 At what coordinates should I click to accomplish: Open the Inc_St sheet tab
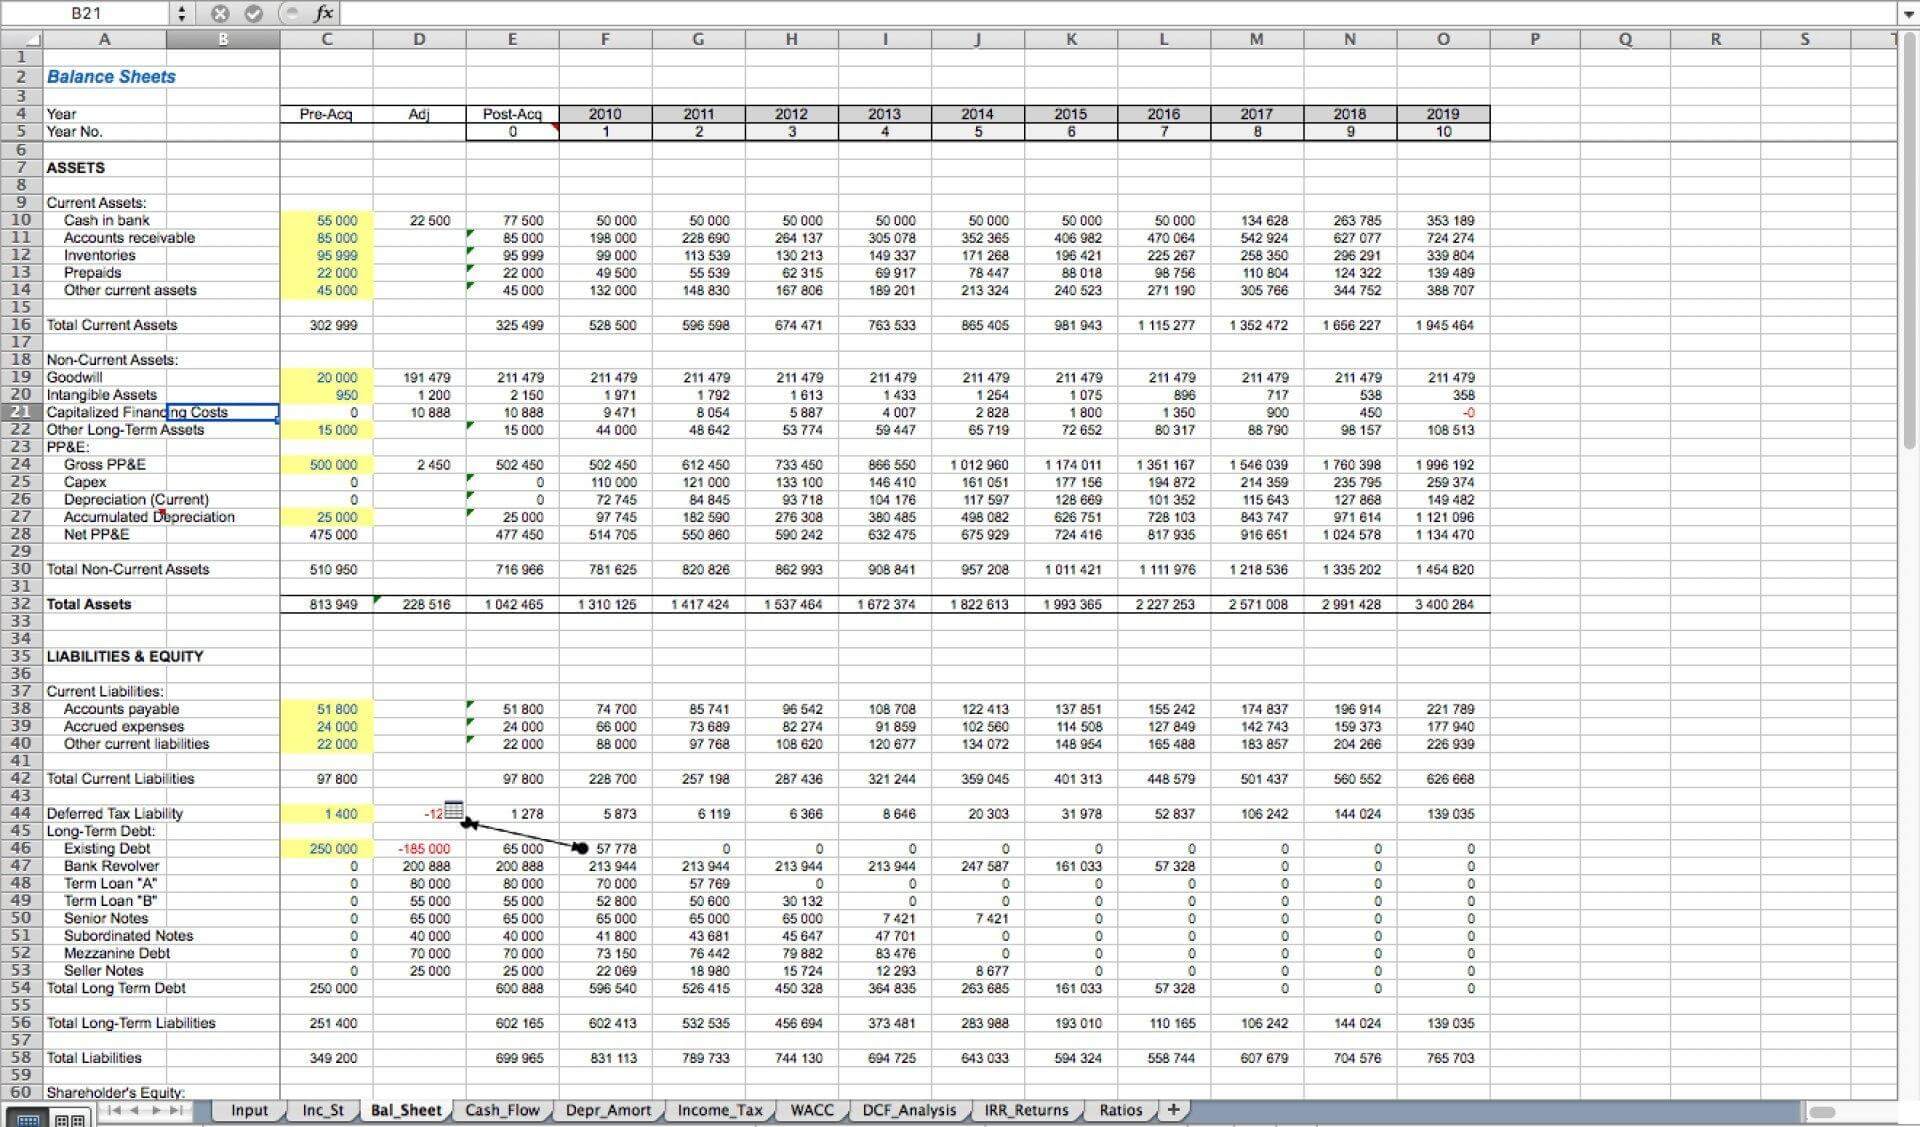pos(323,1110)
